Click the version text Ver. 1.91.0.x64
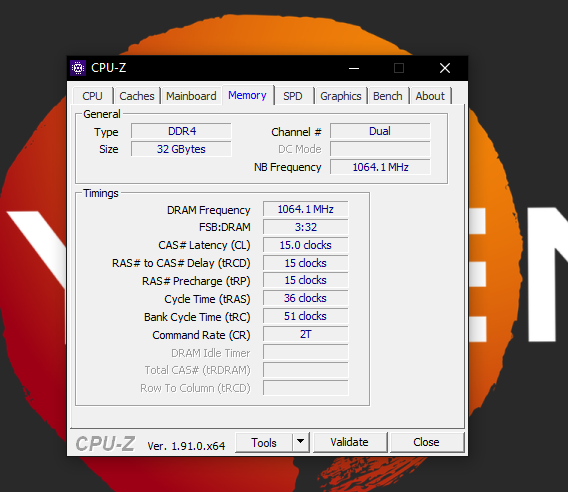This screenshot has height=492, width=568. coord(186,446)
